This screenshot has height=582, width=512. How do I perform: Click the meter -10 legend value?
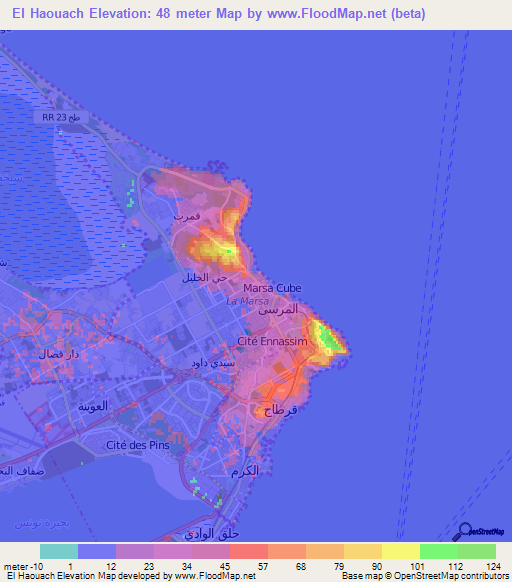[x=23, y=567]
